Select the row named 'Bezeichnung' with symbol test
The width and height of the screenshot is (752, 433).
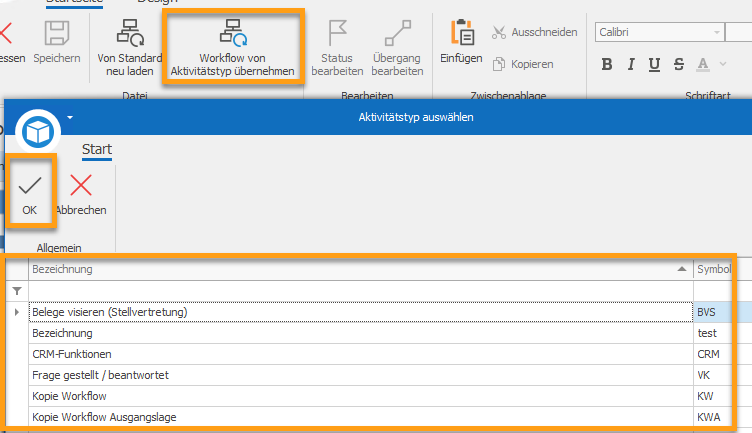tap(361, 333)
